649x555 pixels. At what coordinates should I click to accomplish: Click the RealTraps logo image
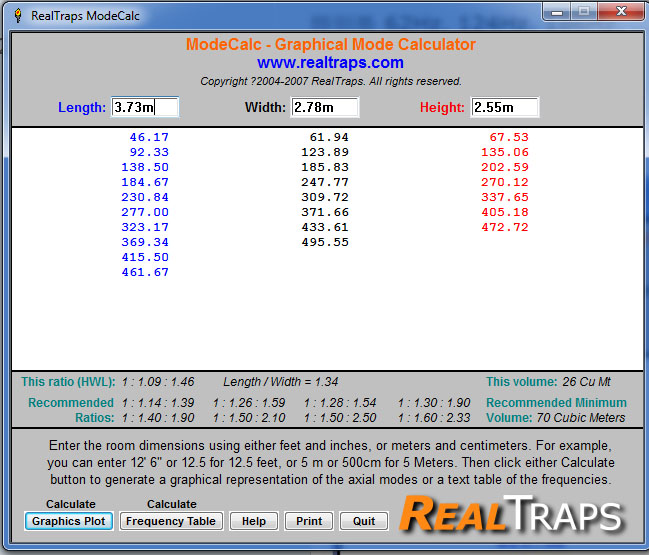coord(512,512)
